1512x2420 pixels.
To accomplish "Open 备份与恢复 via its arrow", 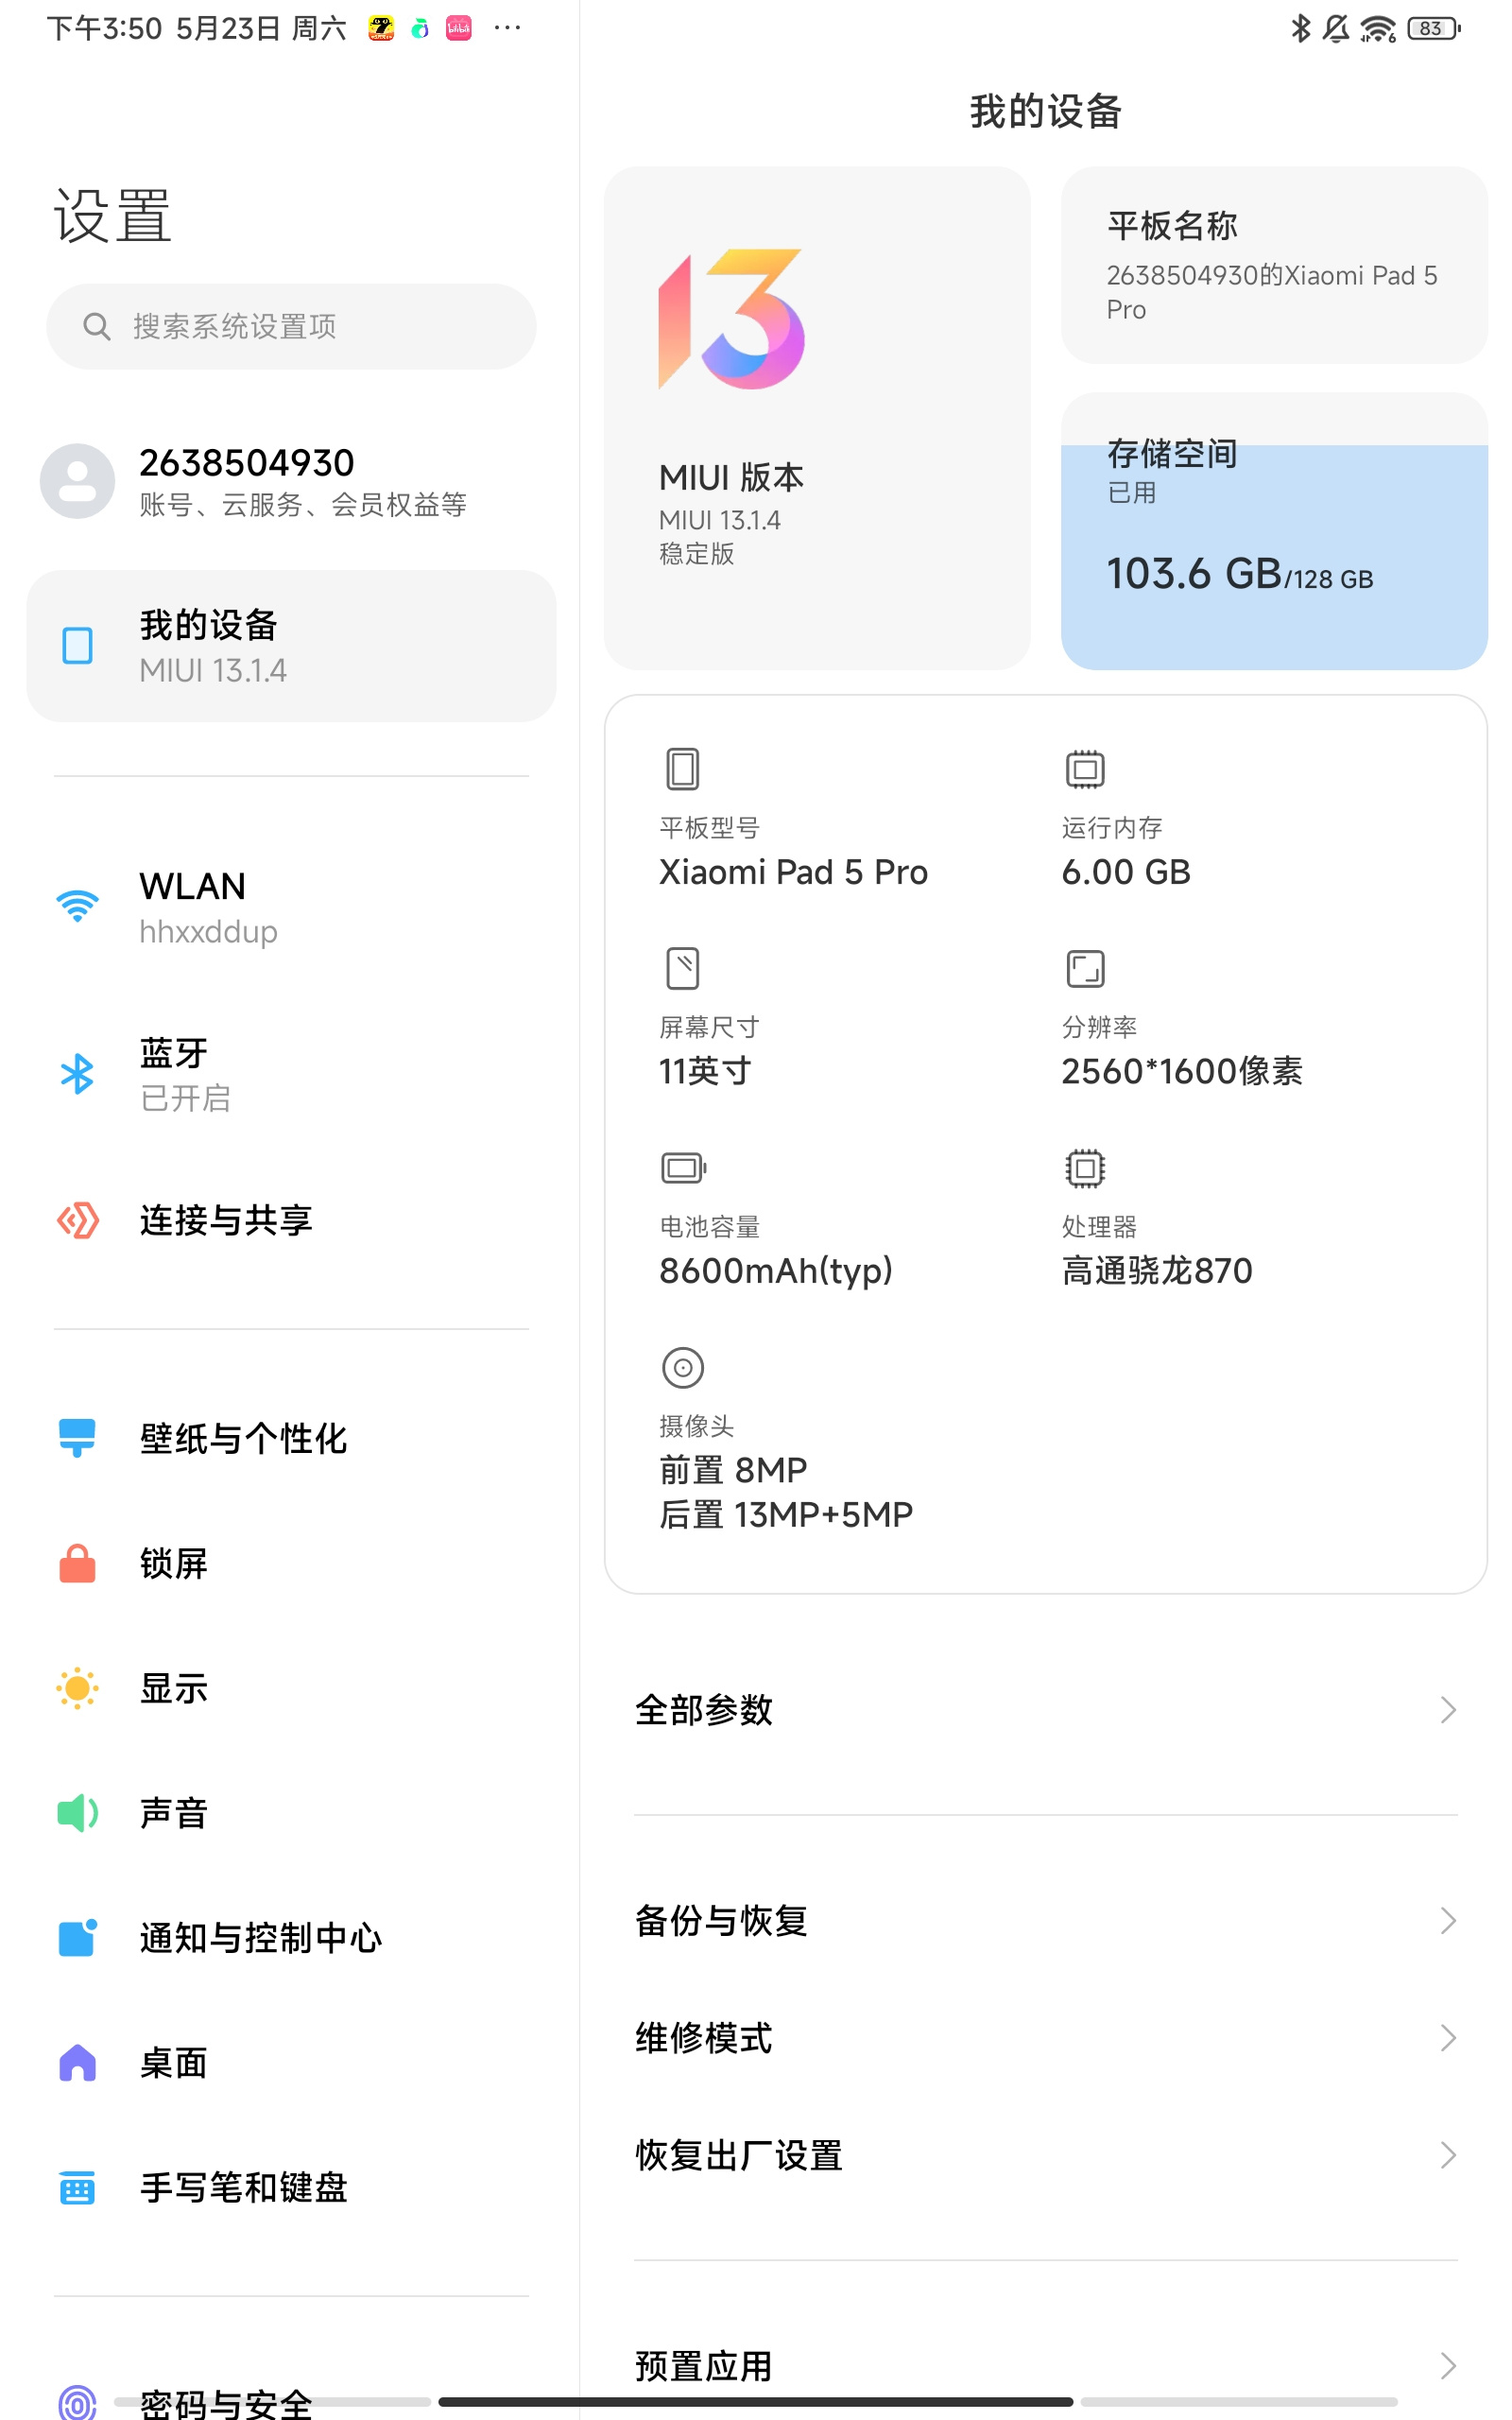I will click(1447, 1920).
